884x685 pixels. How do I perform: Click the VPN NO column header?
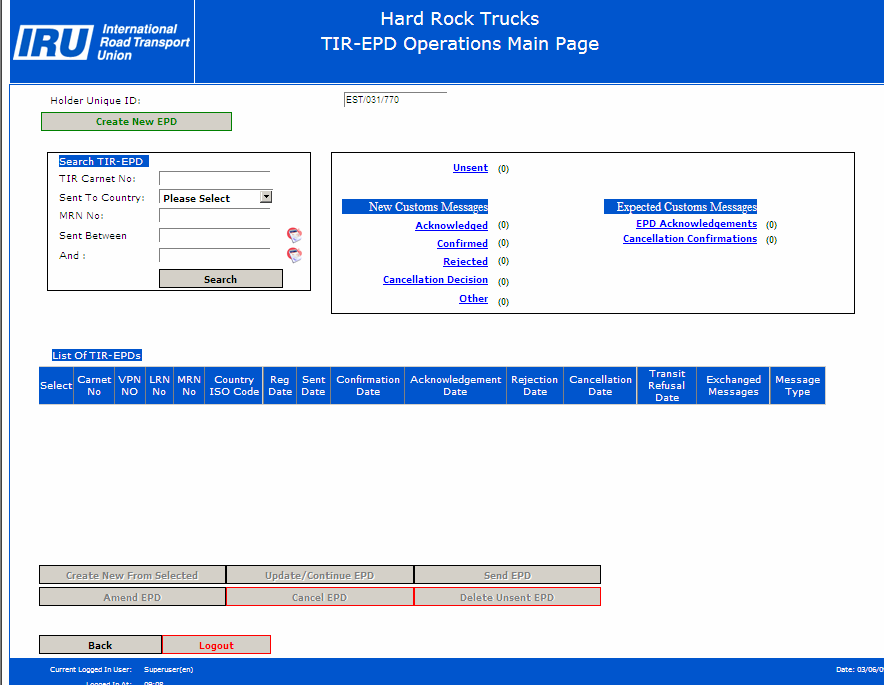[130, 386]
